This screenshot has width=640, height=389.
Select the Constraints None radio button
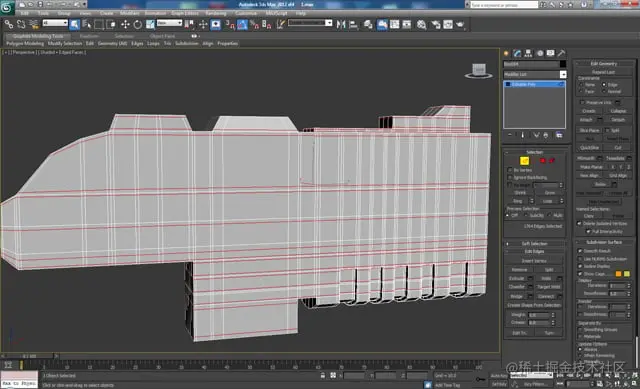tap(581, 84)
